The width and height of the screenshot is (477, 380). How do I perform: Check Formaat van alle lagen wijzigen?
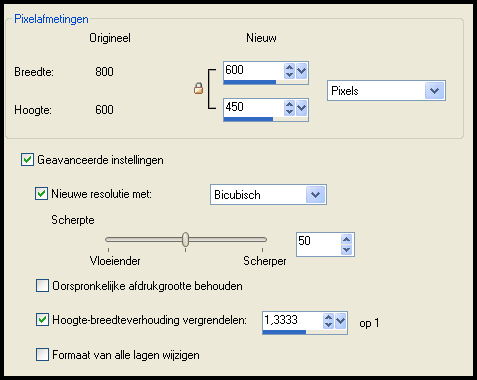(42, 354)
